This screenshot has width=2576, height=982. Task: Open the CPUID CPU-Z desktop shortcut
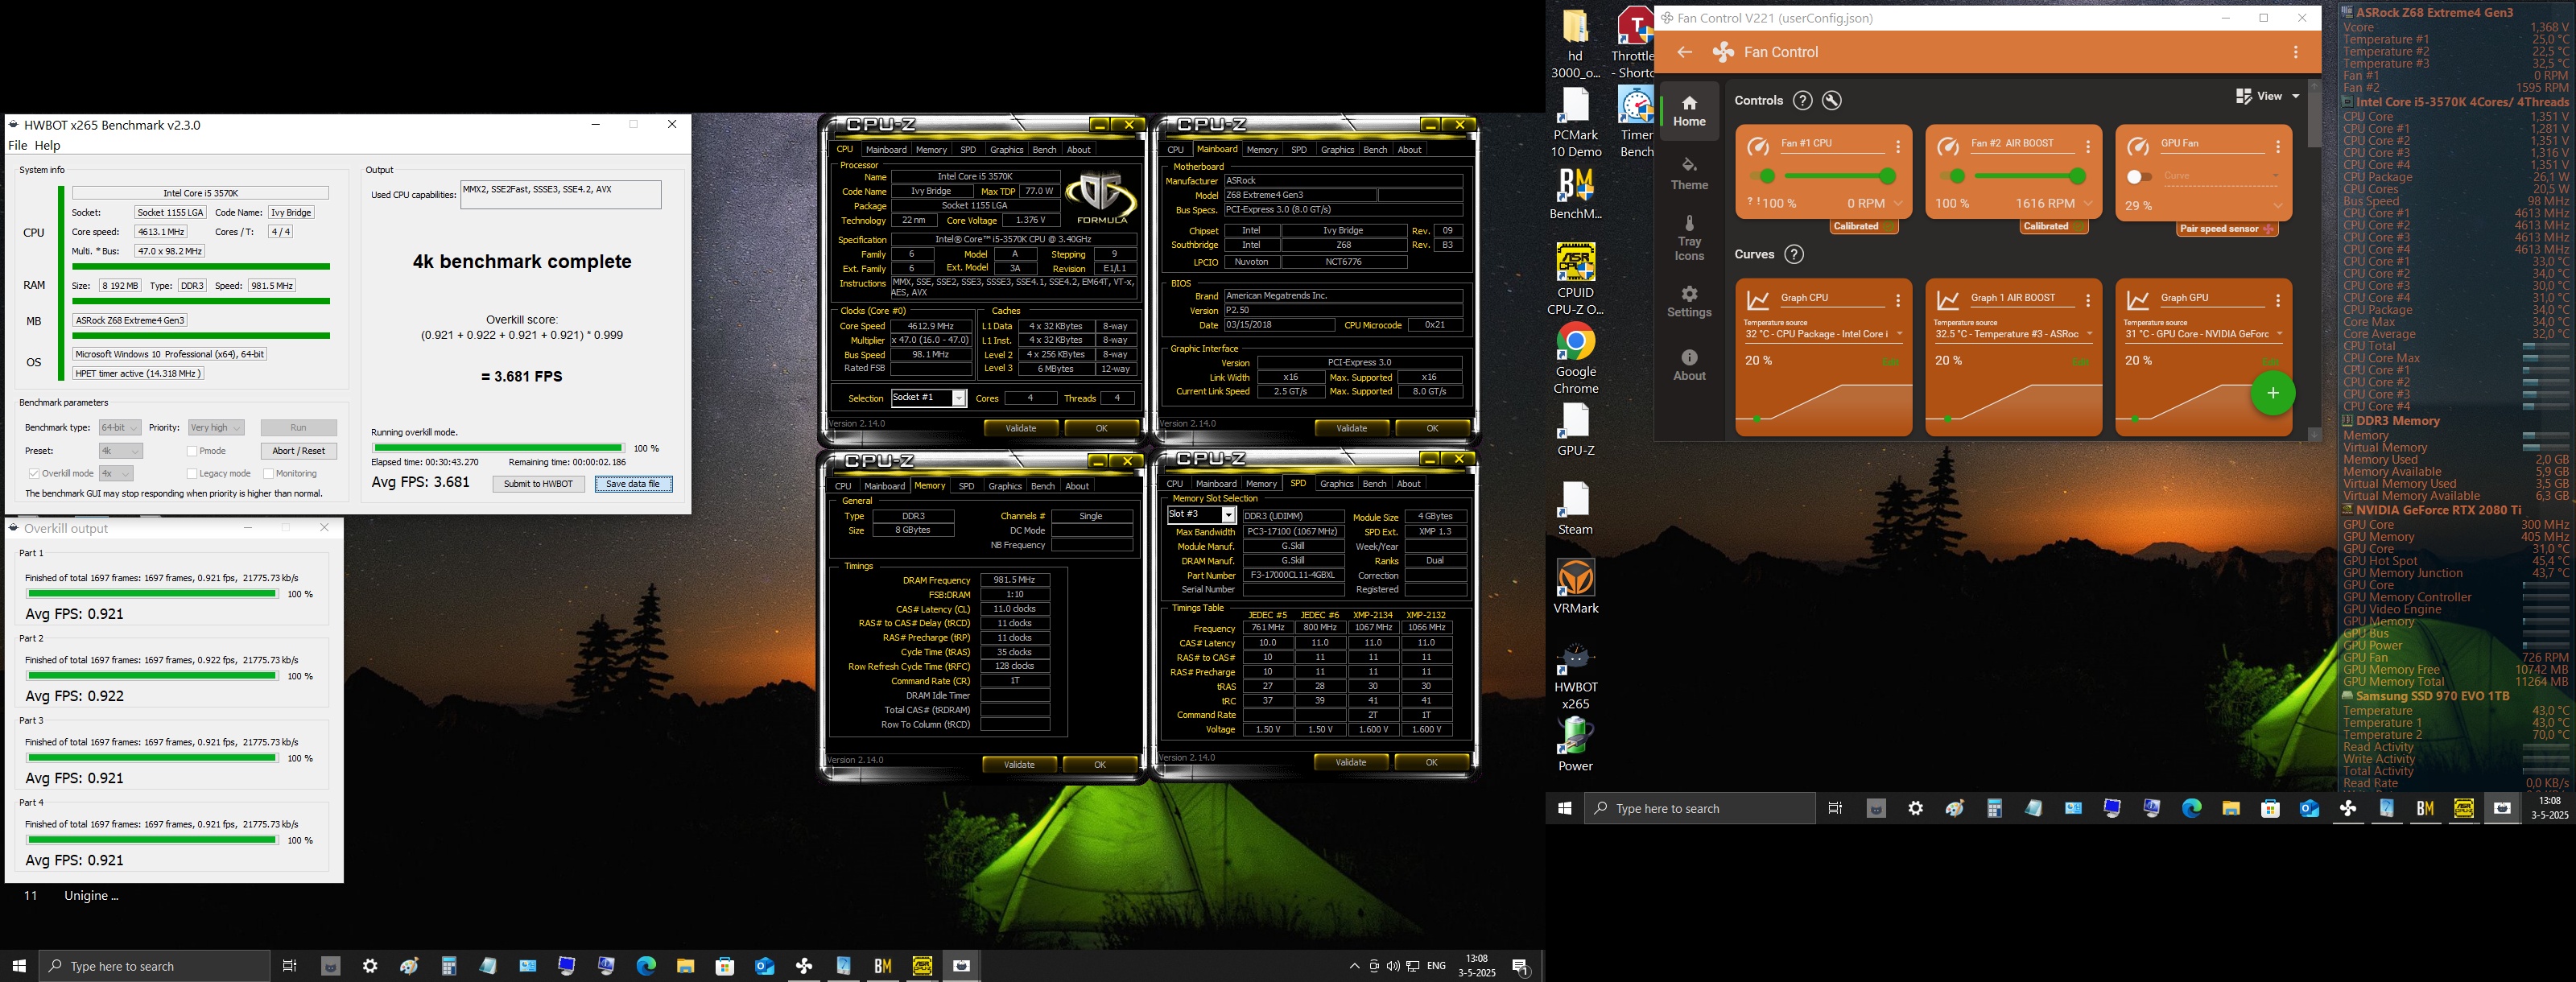1576,278
